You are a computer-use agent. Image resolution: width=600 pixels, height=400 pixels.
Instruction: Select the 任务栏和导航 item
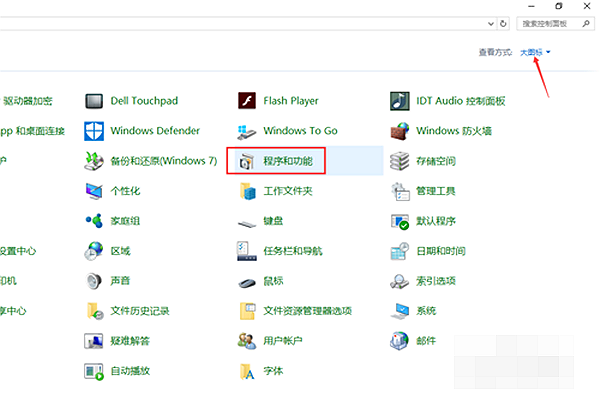click(293, 251)
